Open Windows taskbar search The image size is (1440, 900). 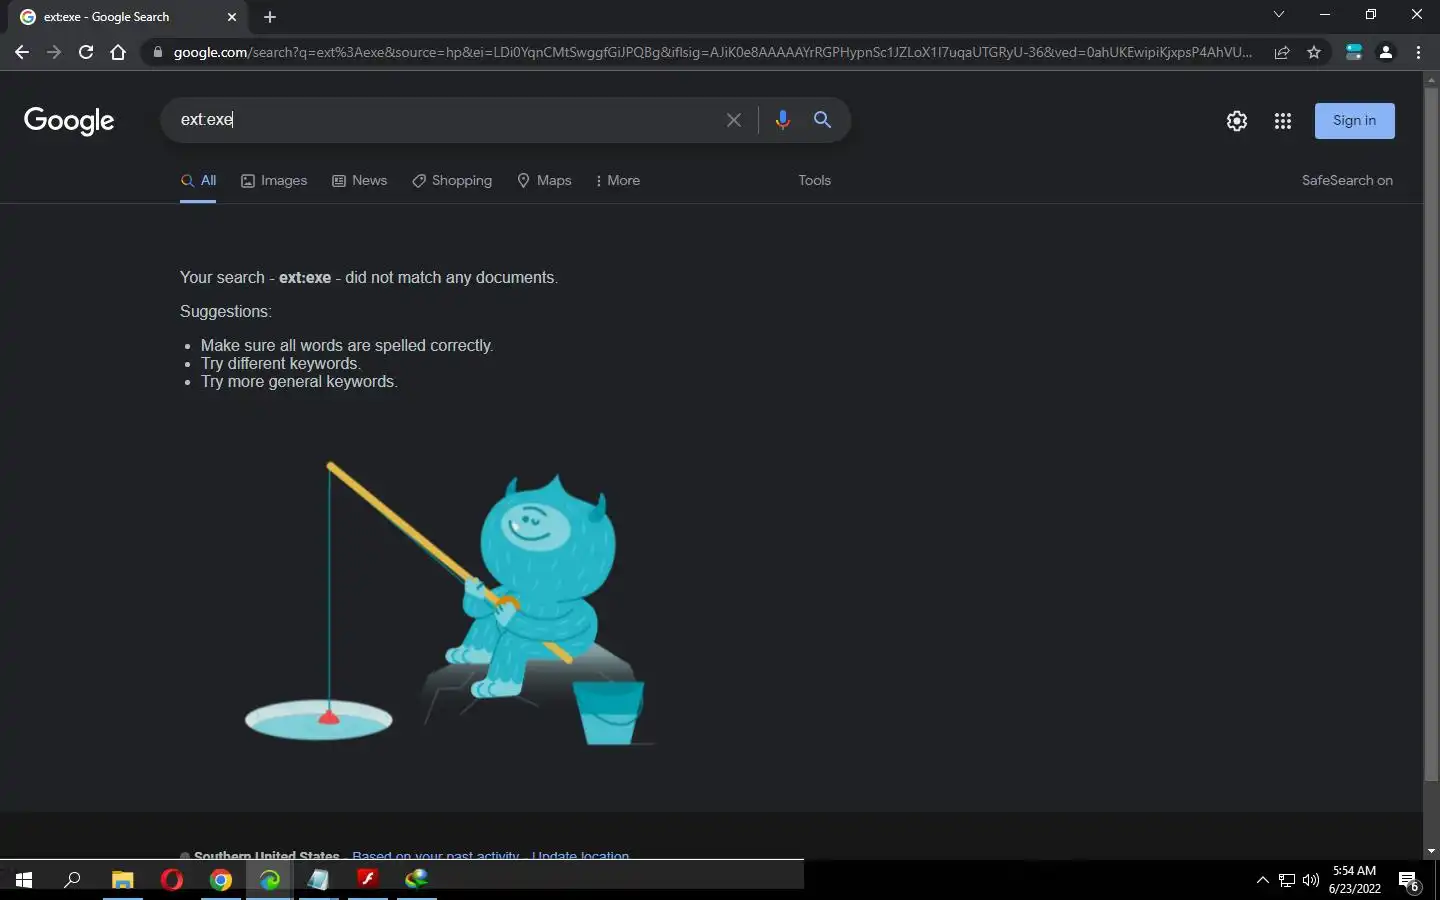click(x=72, y=880)
